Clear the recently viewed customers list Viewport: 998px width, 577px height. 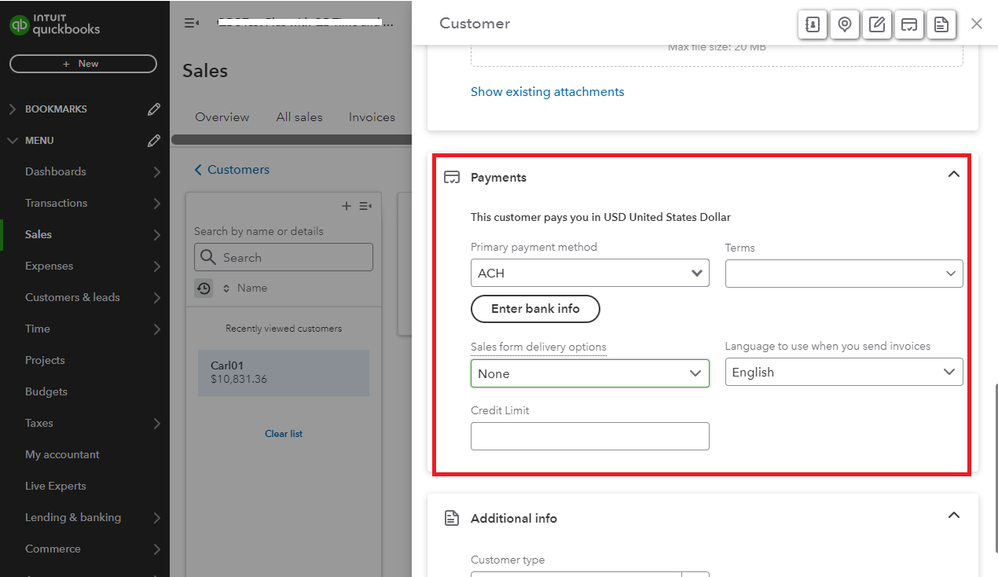(284, 433)
